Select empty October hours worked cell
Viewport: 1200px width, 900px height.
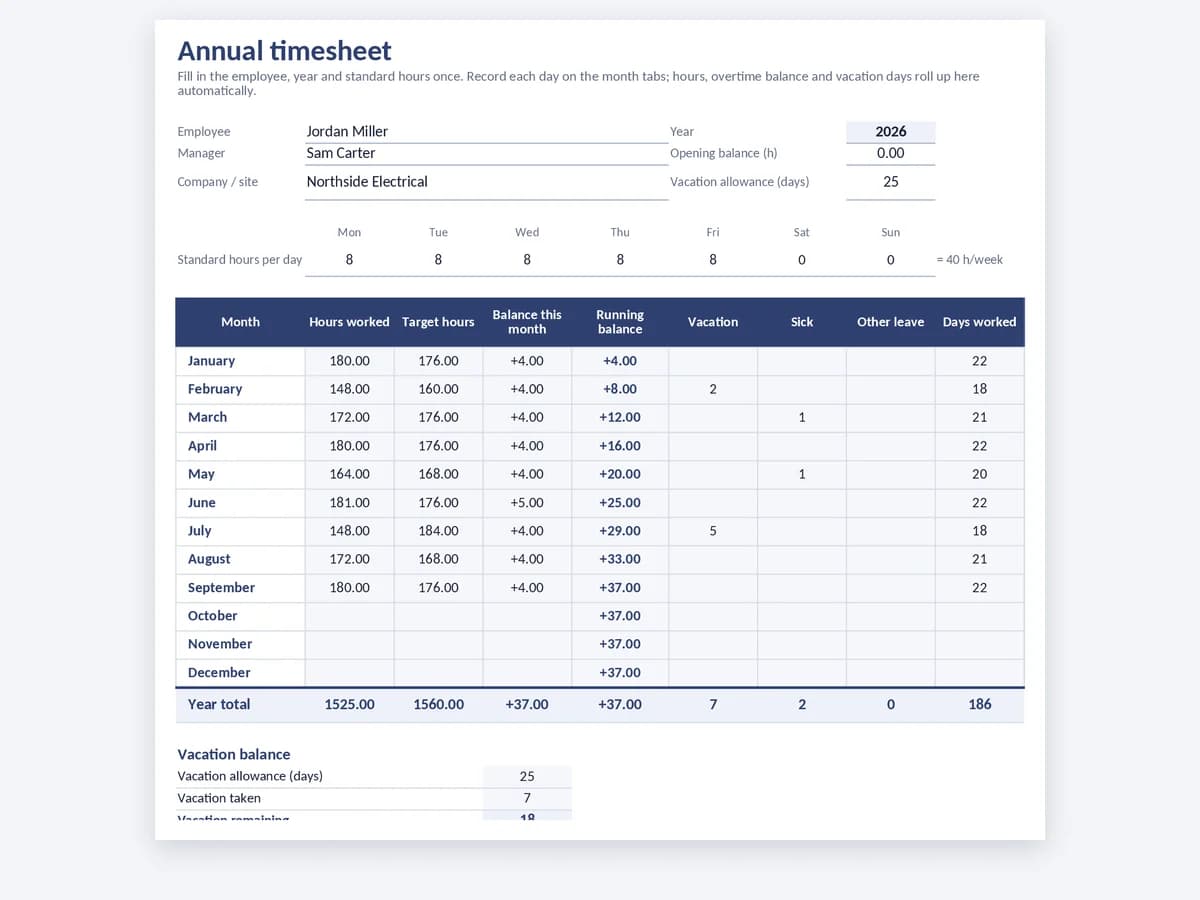point(349,616)
